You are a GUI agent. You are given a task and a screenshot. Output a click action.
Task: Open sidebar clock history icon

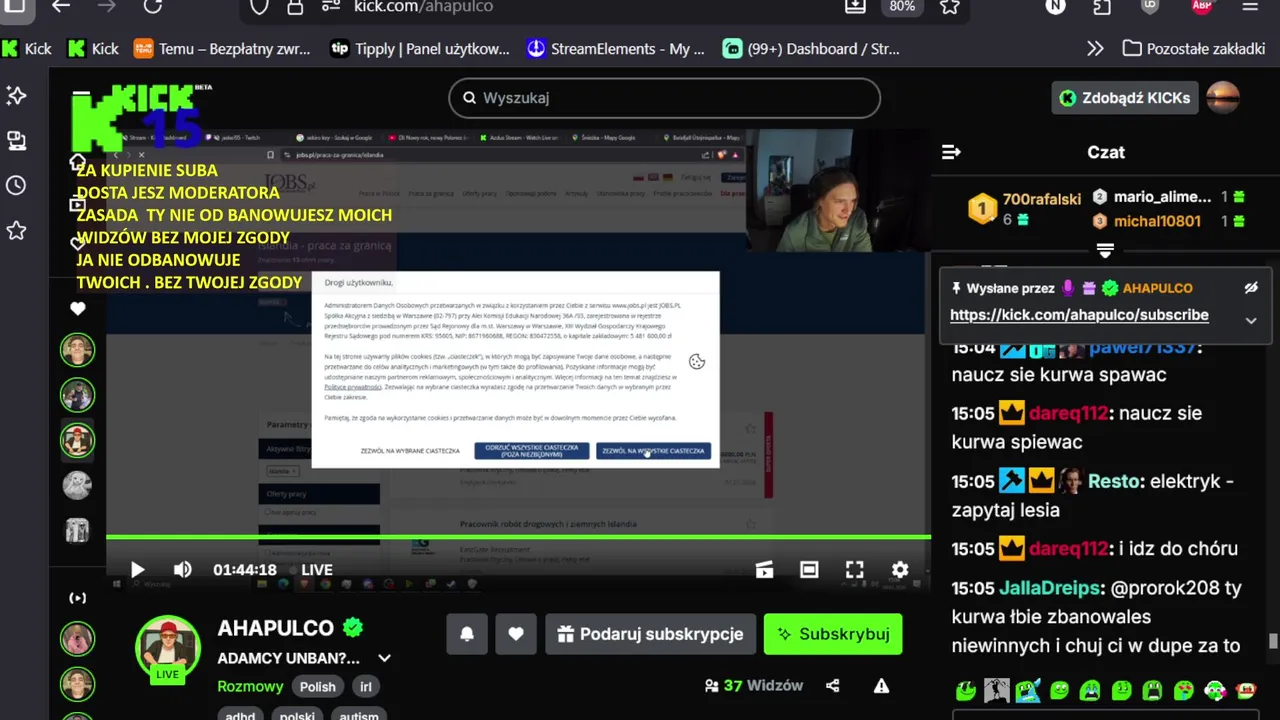[x=16, y=186]
